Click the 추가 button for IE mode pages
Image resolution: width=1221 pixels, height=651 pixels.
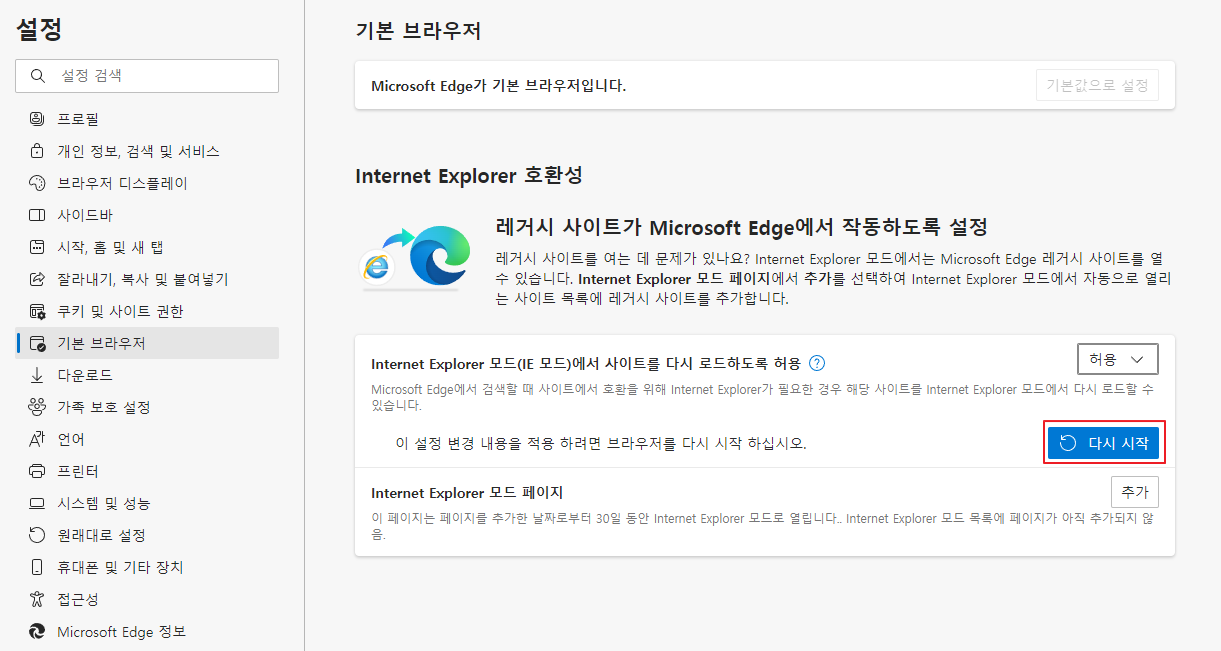coord(1135,493)
